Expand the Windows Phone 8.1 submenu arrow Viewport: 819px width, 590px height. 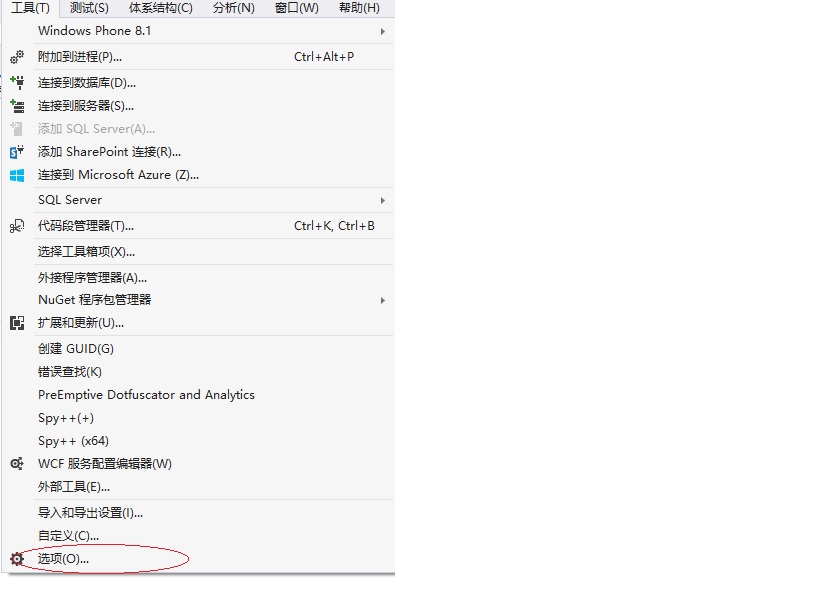[x=383, y=31]
